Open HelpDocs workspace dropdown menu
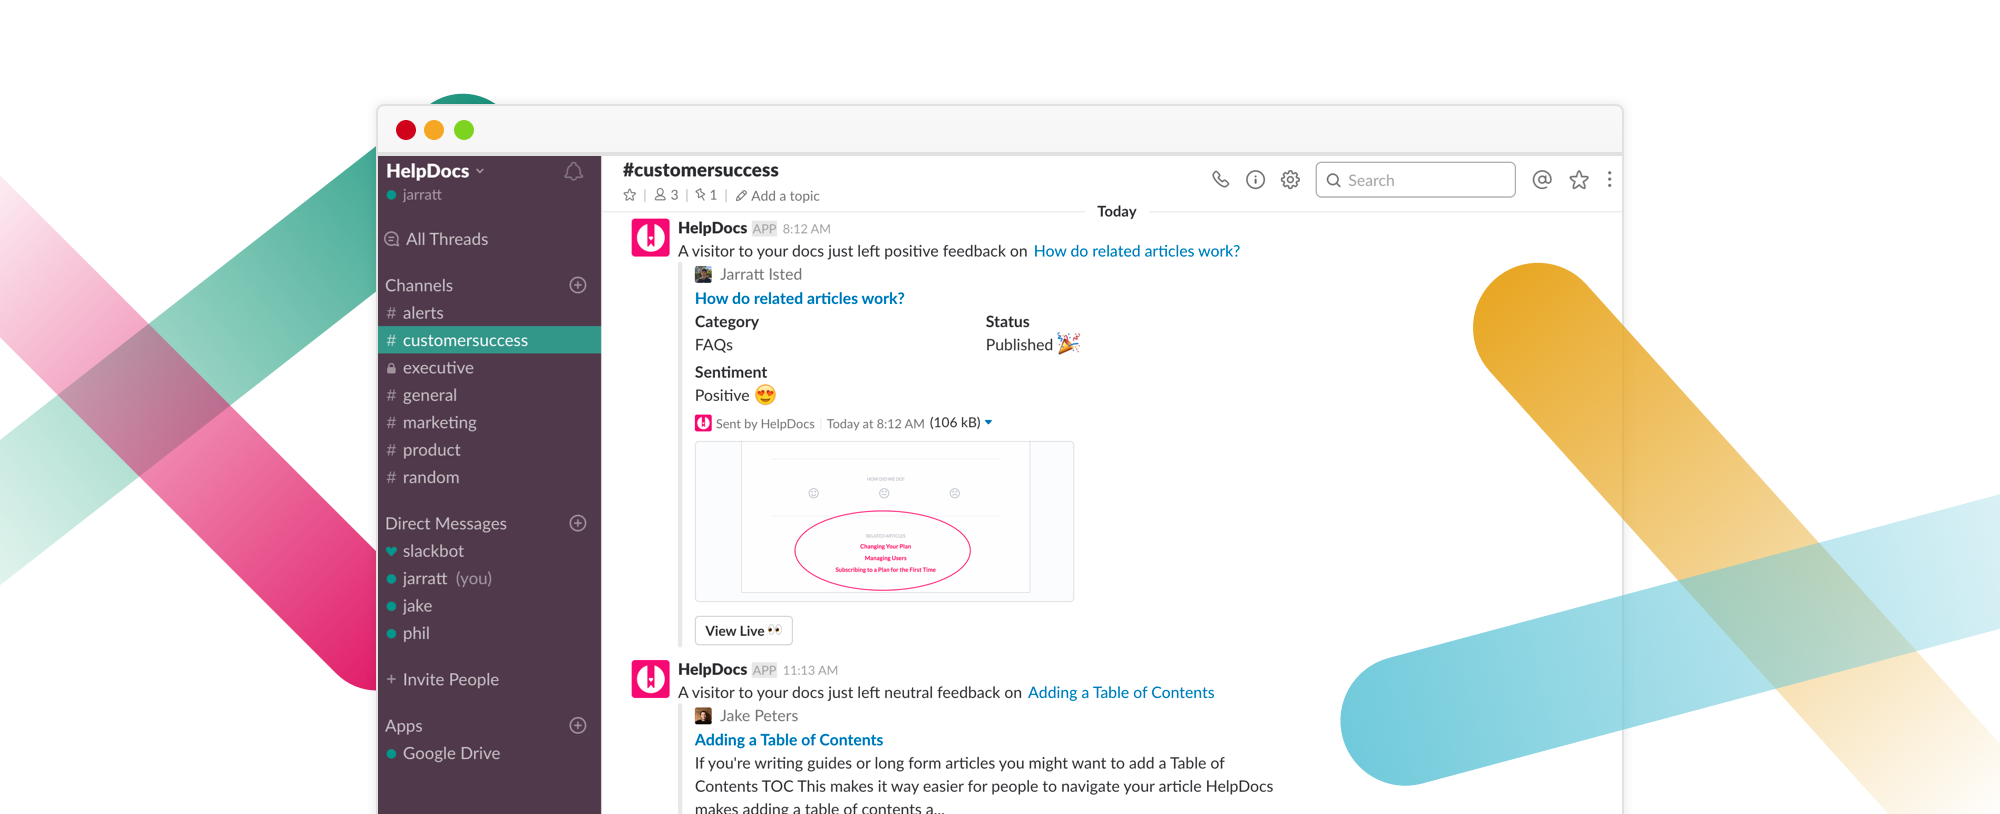Image resolution: width=2000 pixels, height=814 pixels. [x=436, y=171]
